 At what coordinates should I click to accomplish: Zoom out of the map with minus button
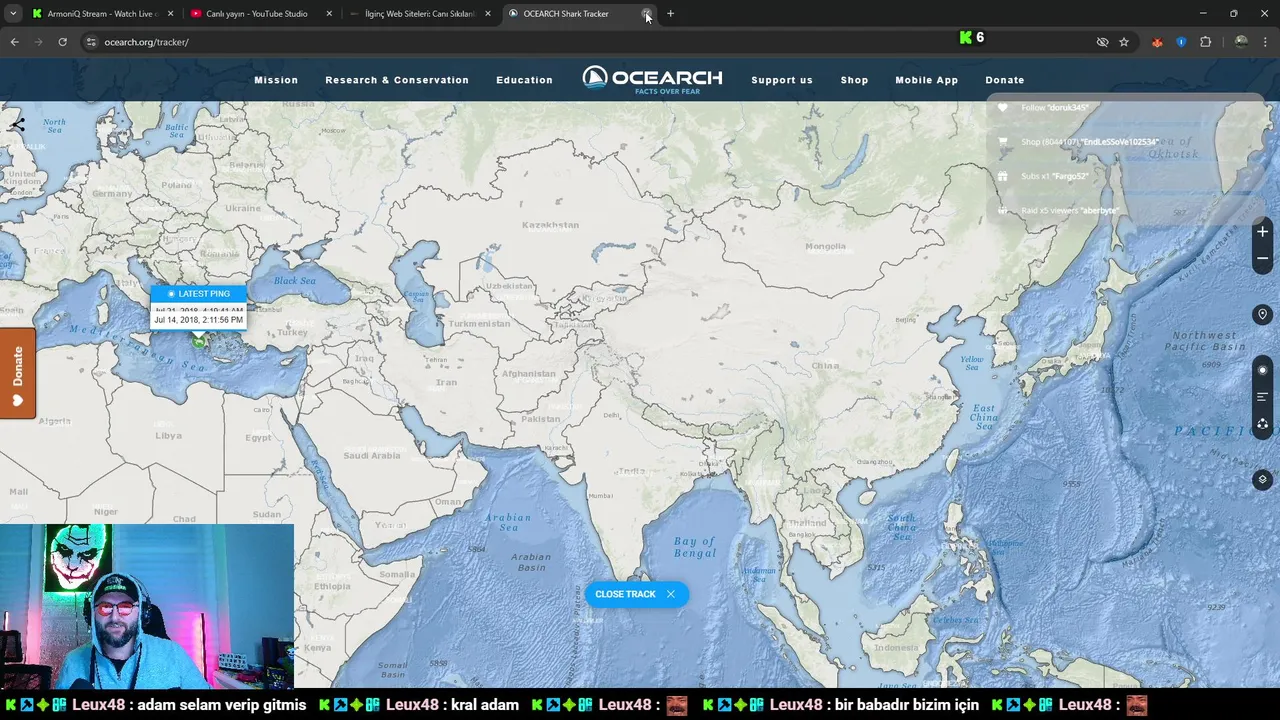click(1262, 258)
